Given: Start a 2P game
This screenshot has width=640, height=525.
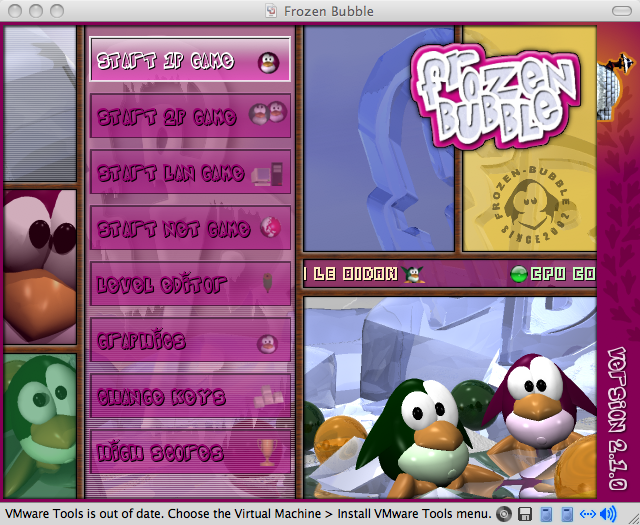Looking at the screenshot, I should click(x=190, y=116).
